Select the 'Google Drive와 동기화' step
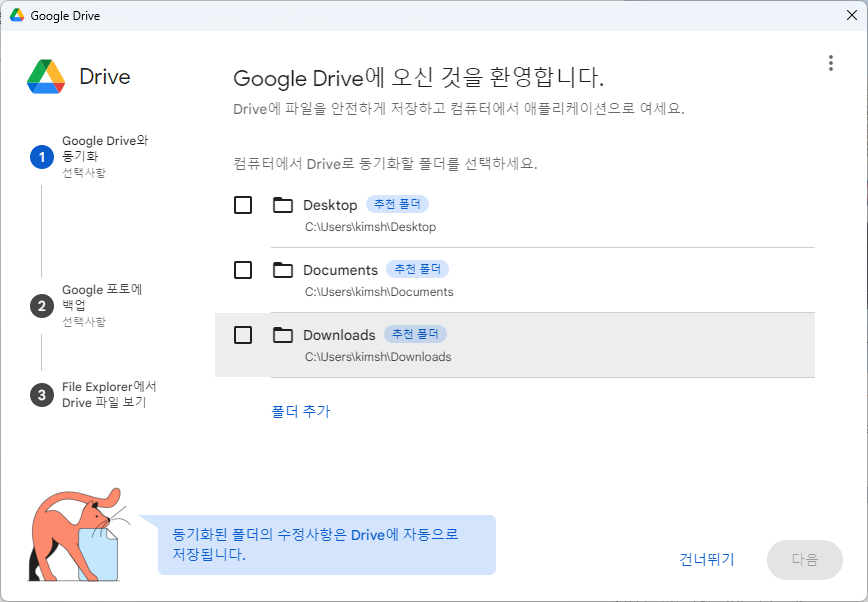Viewport: 868px width, 602px height. tap(104, 148)
